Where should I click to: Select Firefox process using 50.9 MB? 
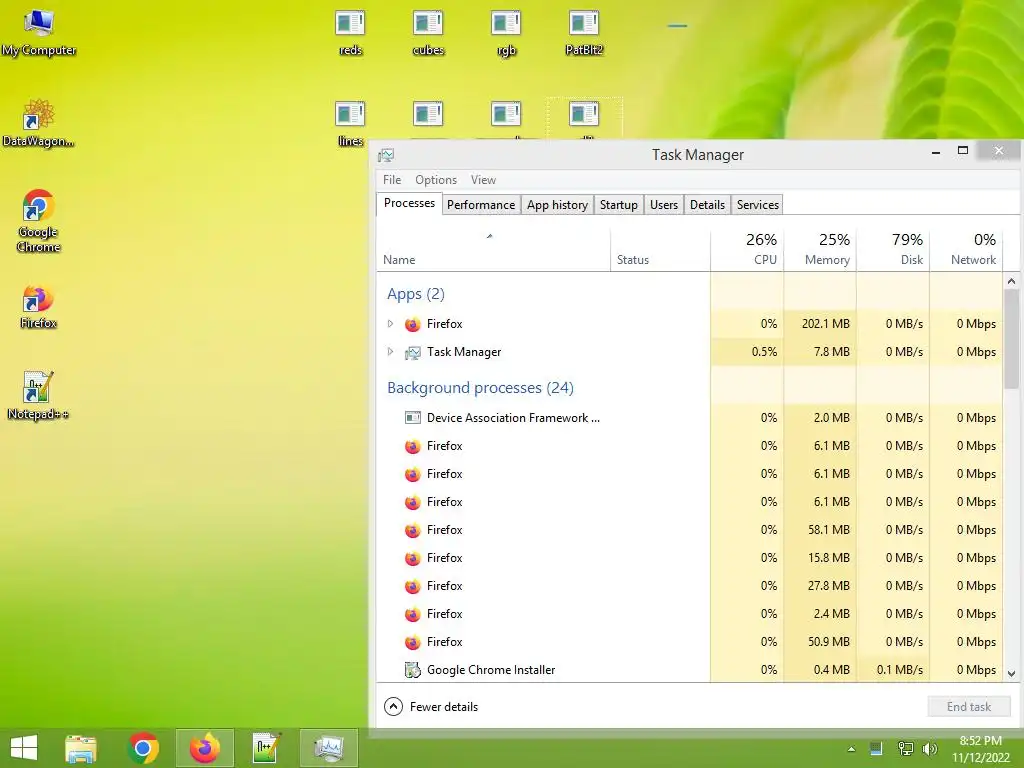(x=690, y=642)
